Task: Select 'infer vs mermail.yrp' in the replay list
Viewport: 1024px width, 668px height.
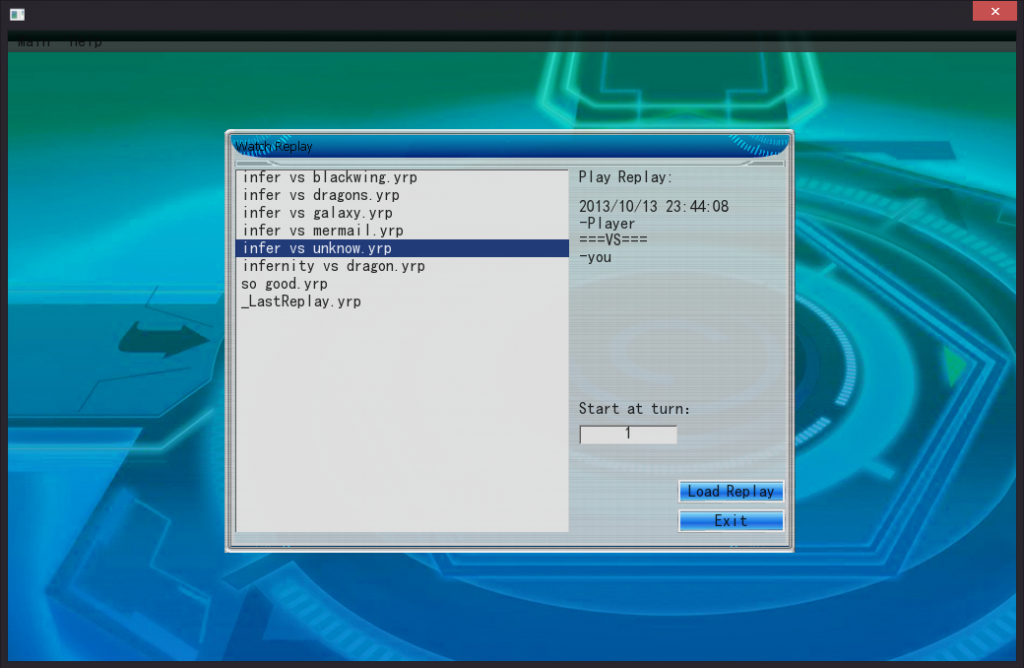Action: click(323, 231)
